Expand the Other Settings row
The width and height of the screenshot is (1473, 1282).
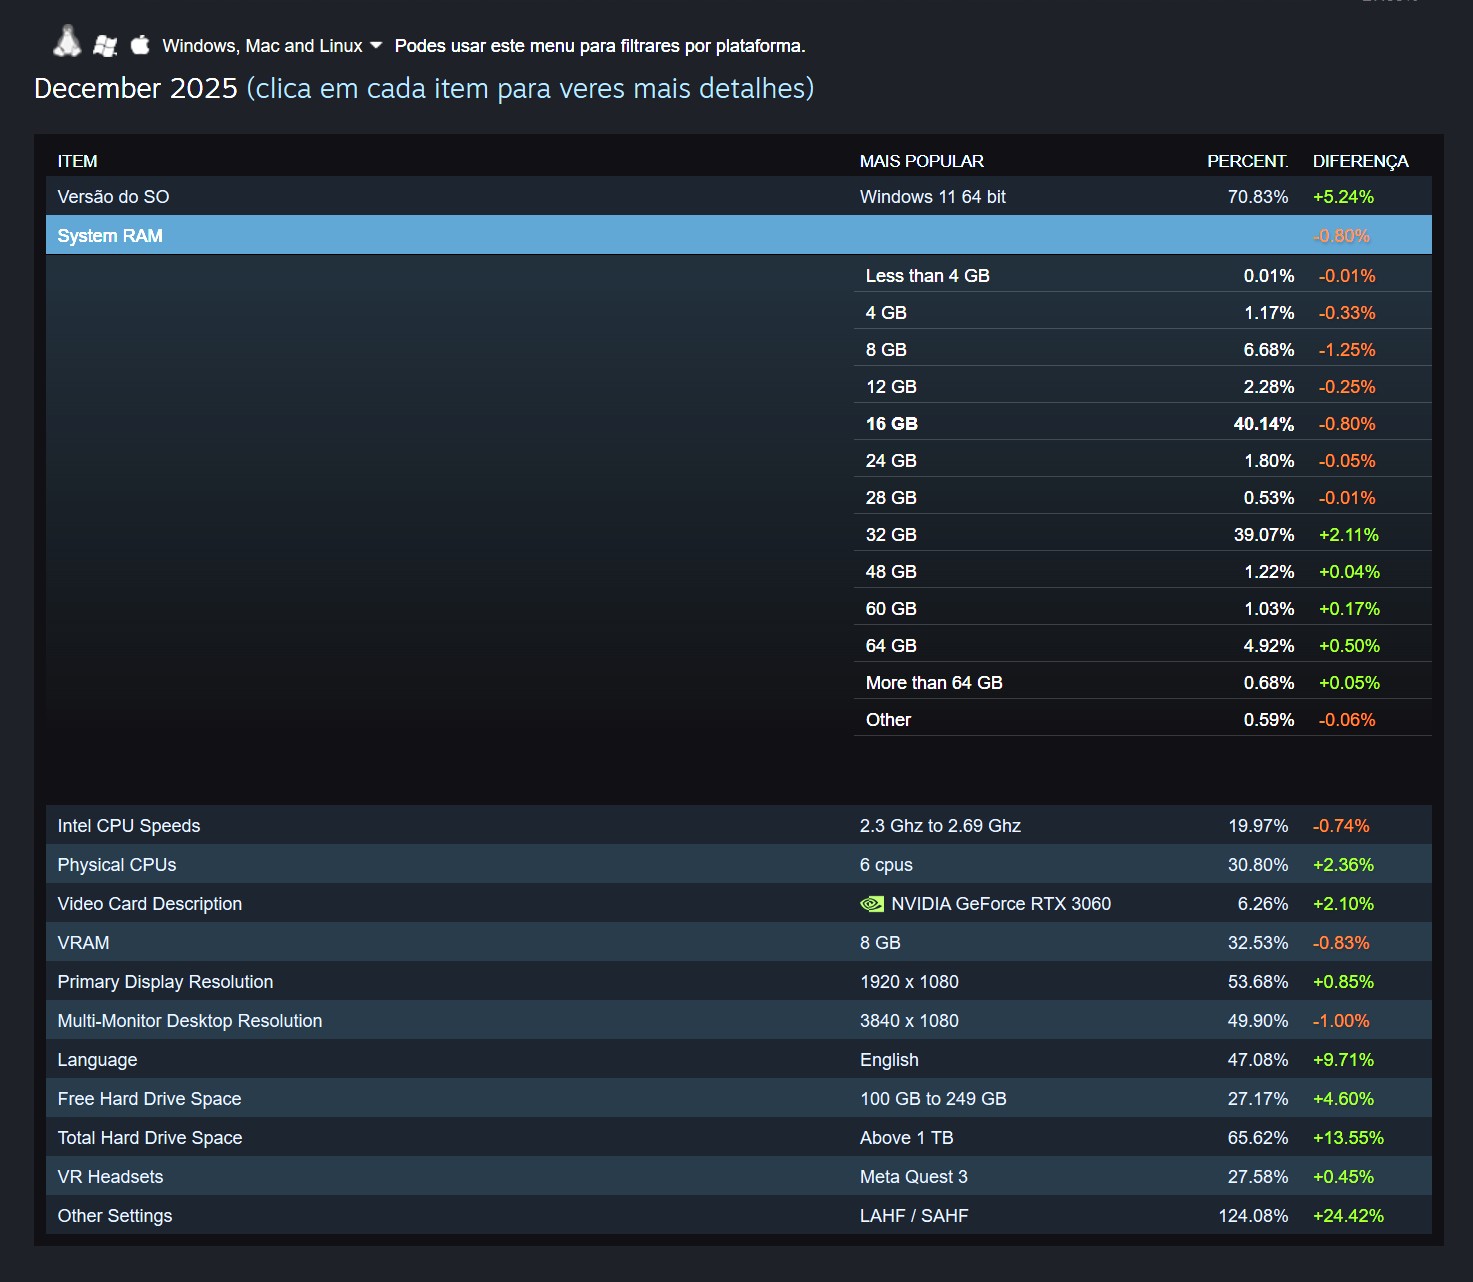(115, 1216)
